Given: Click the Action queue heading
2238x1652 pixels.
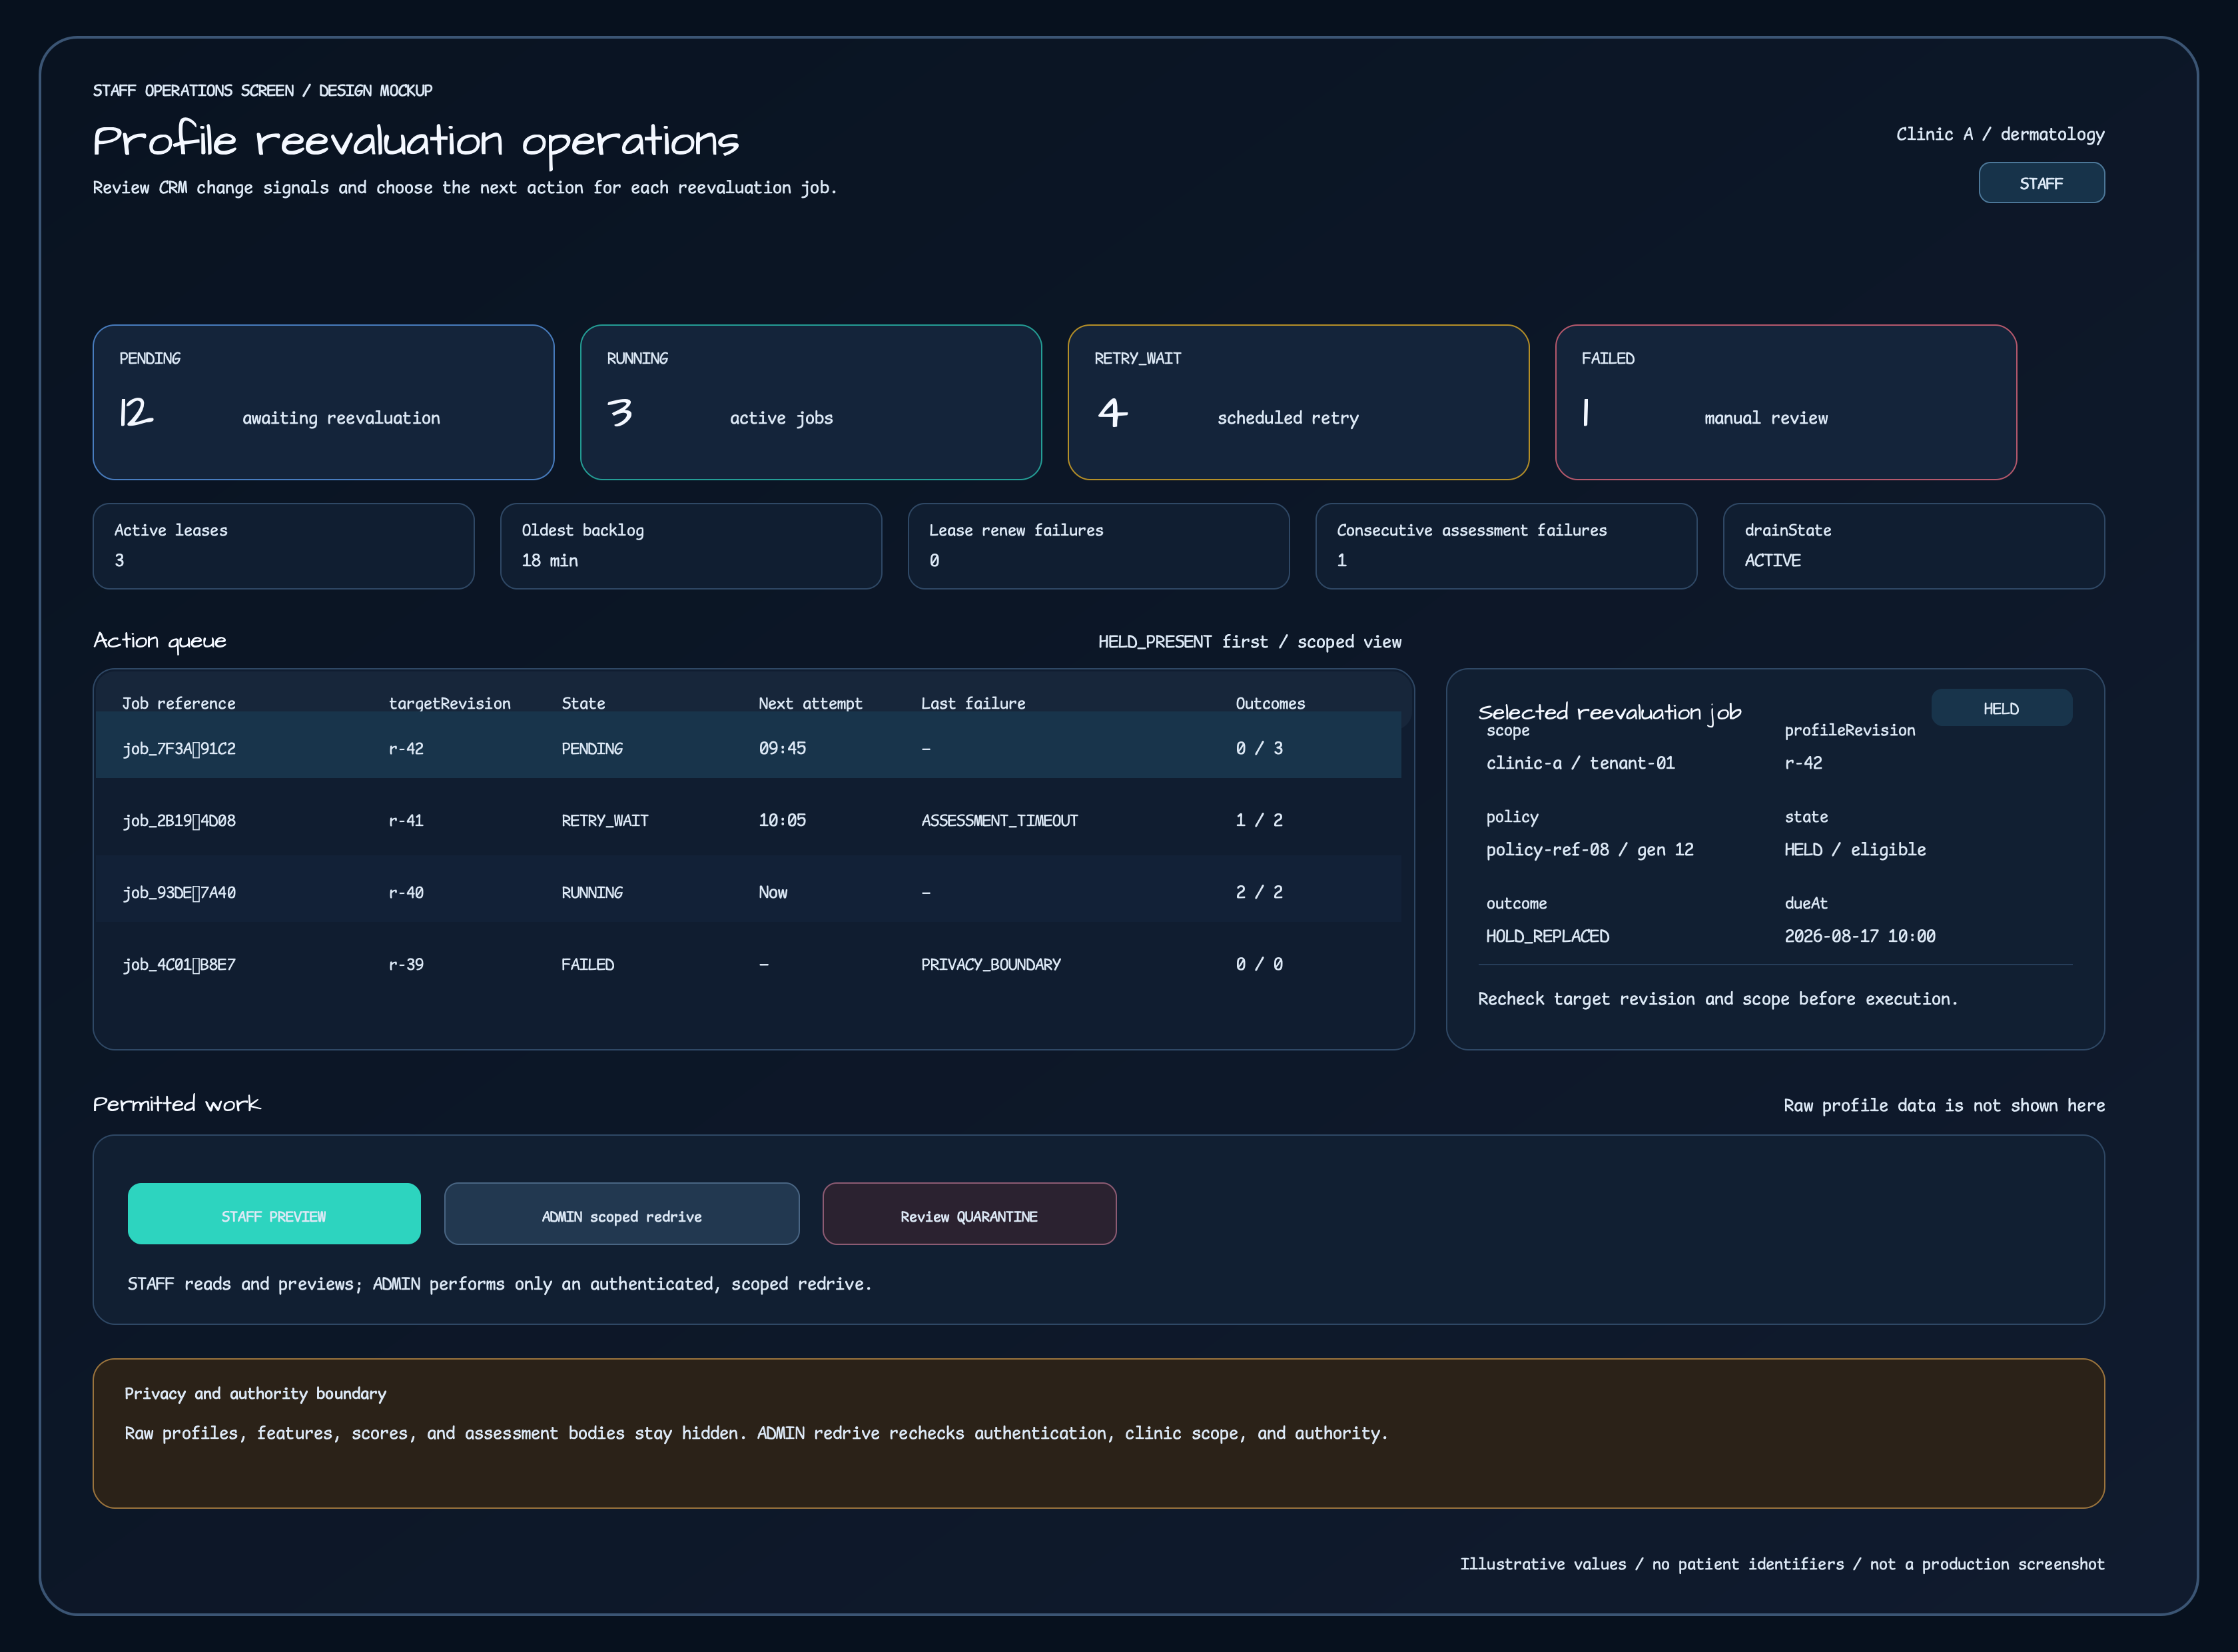Looking at the screenshot, I should 160,641.
